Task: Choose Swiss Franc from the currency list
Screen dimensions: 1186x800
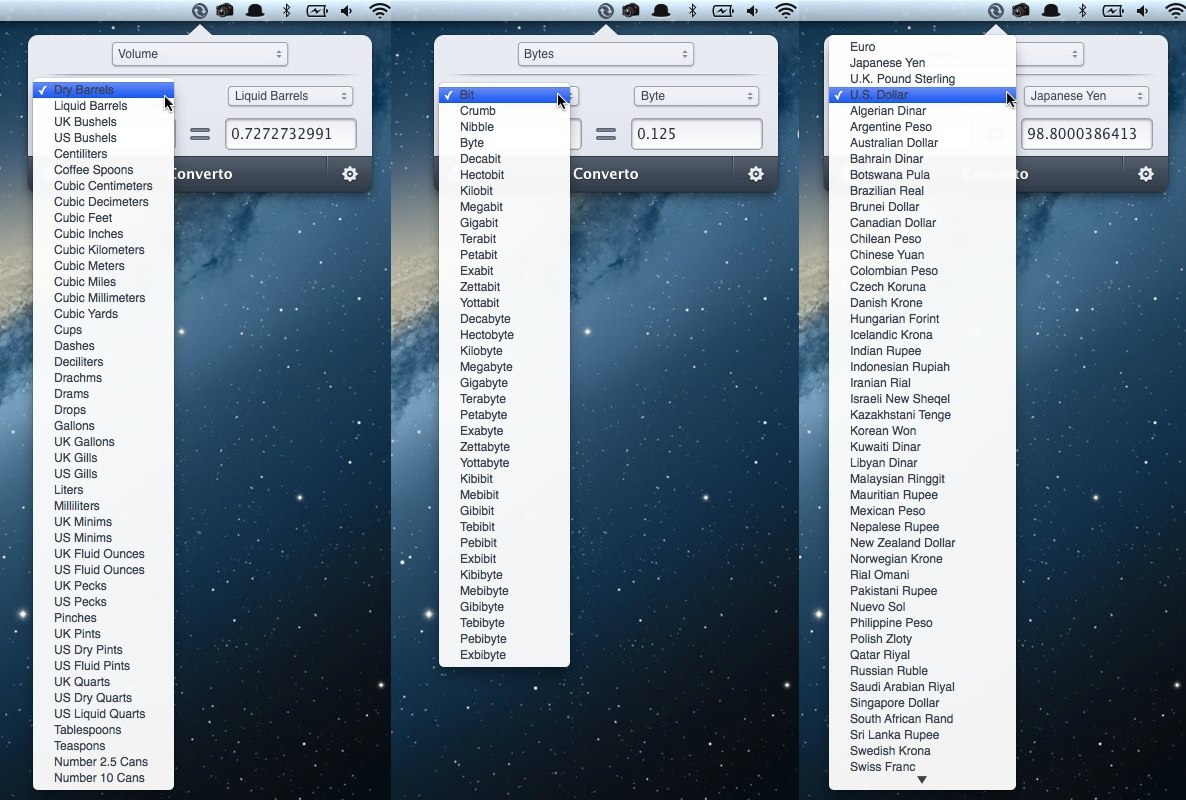Action: 922,767
